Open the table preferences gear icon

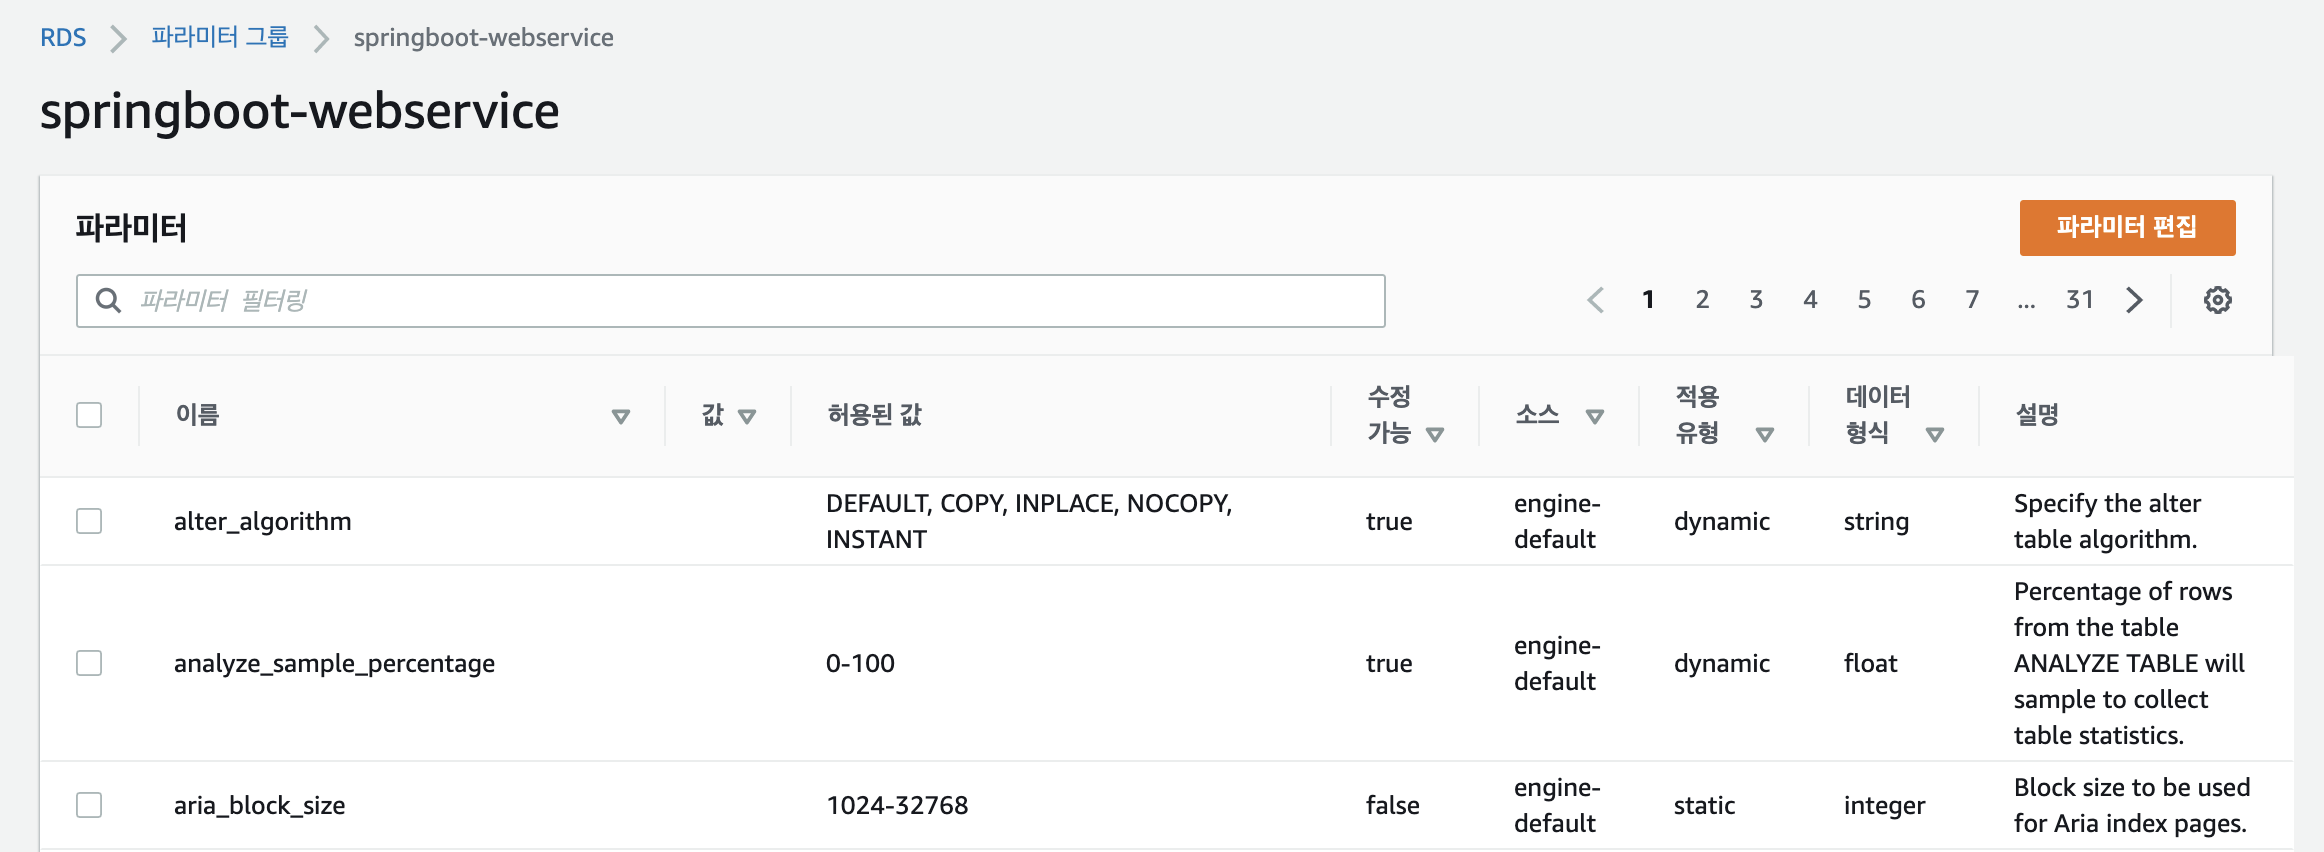pyautogui.click(x=2217, y=300)
